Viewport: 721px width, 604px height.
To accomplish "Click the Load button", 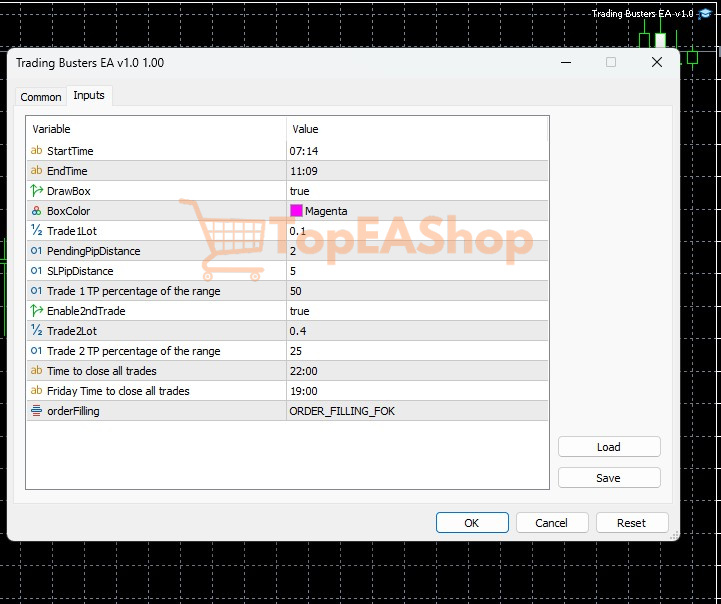I will click(x=608, y=447).
